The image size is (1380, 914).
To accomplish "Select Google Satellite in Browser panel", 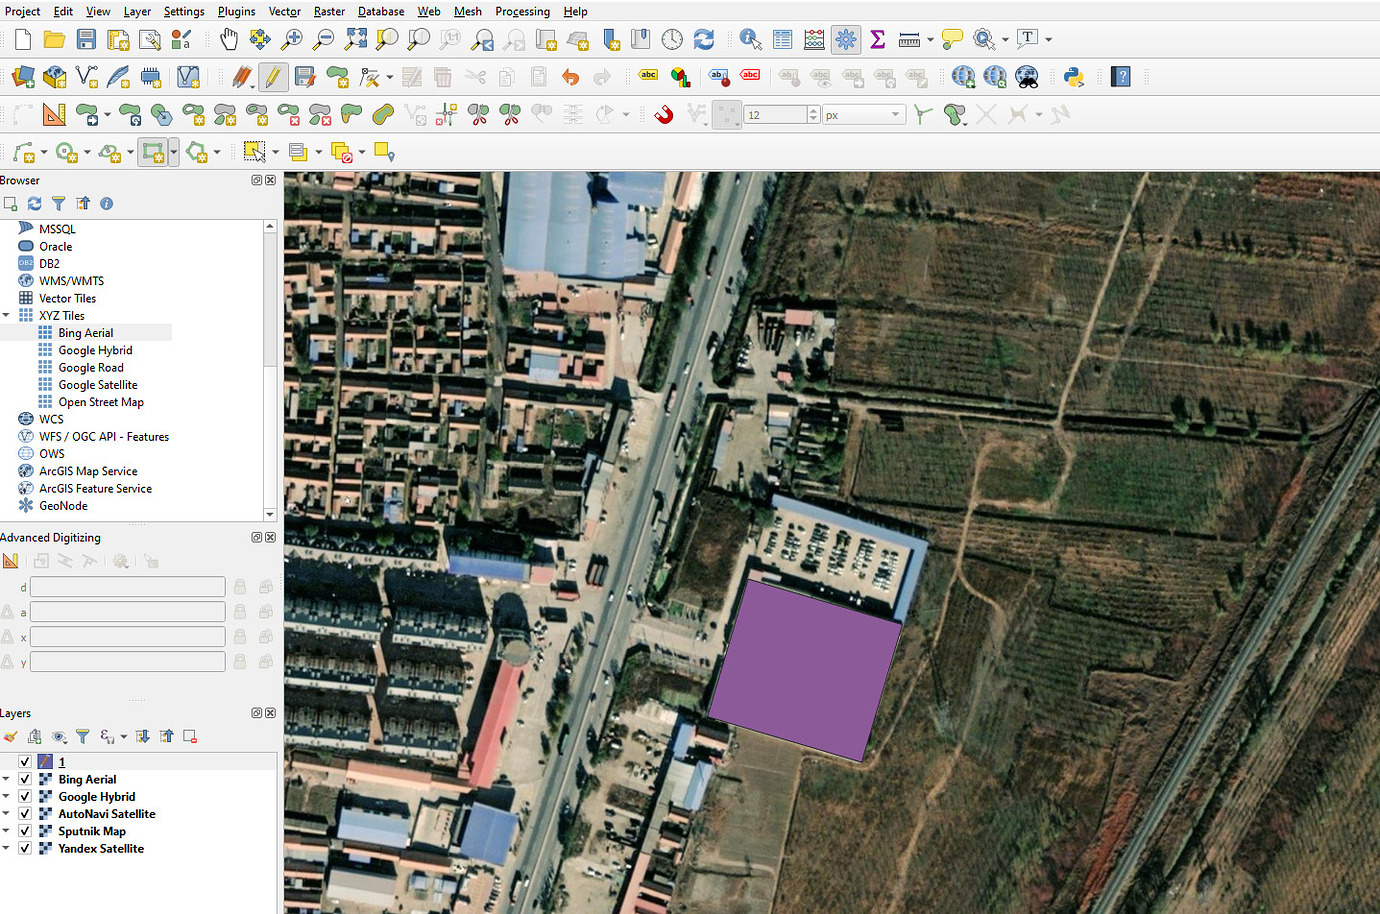I will pos(97,385).
